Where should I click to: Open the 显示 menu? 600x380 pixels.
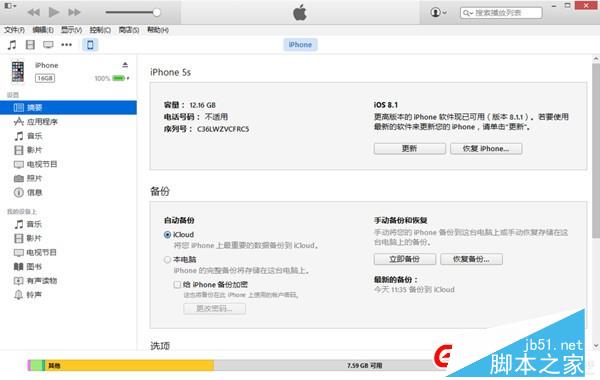pyautogui.click(x=72, y=30)
